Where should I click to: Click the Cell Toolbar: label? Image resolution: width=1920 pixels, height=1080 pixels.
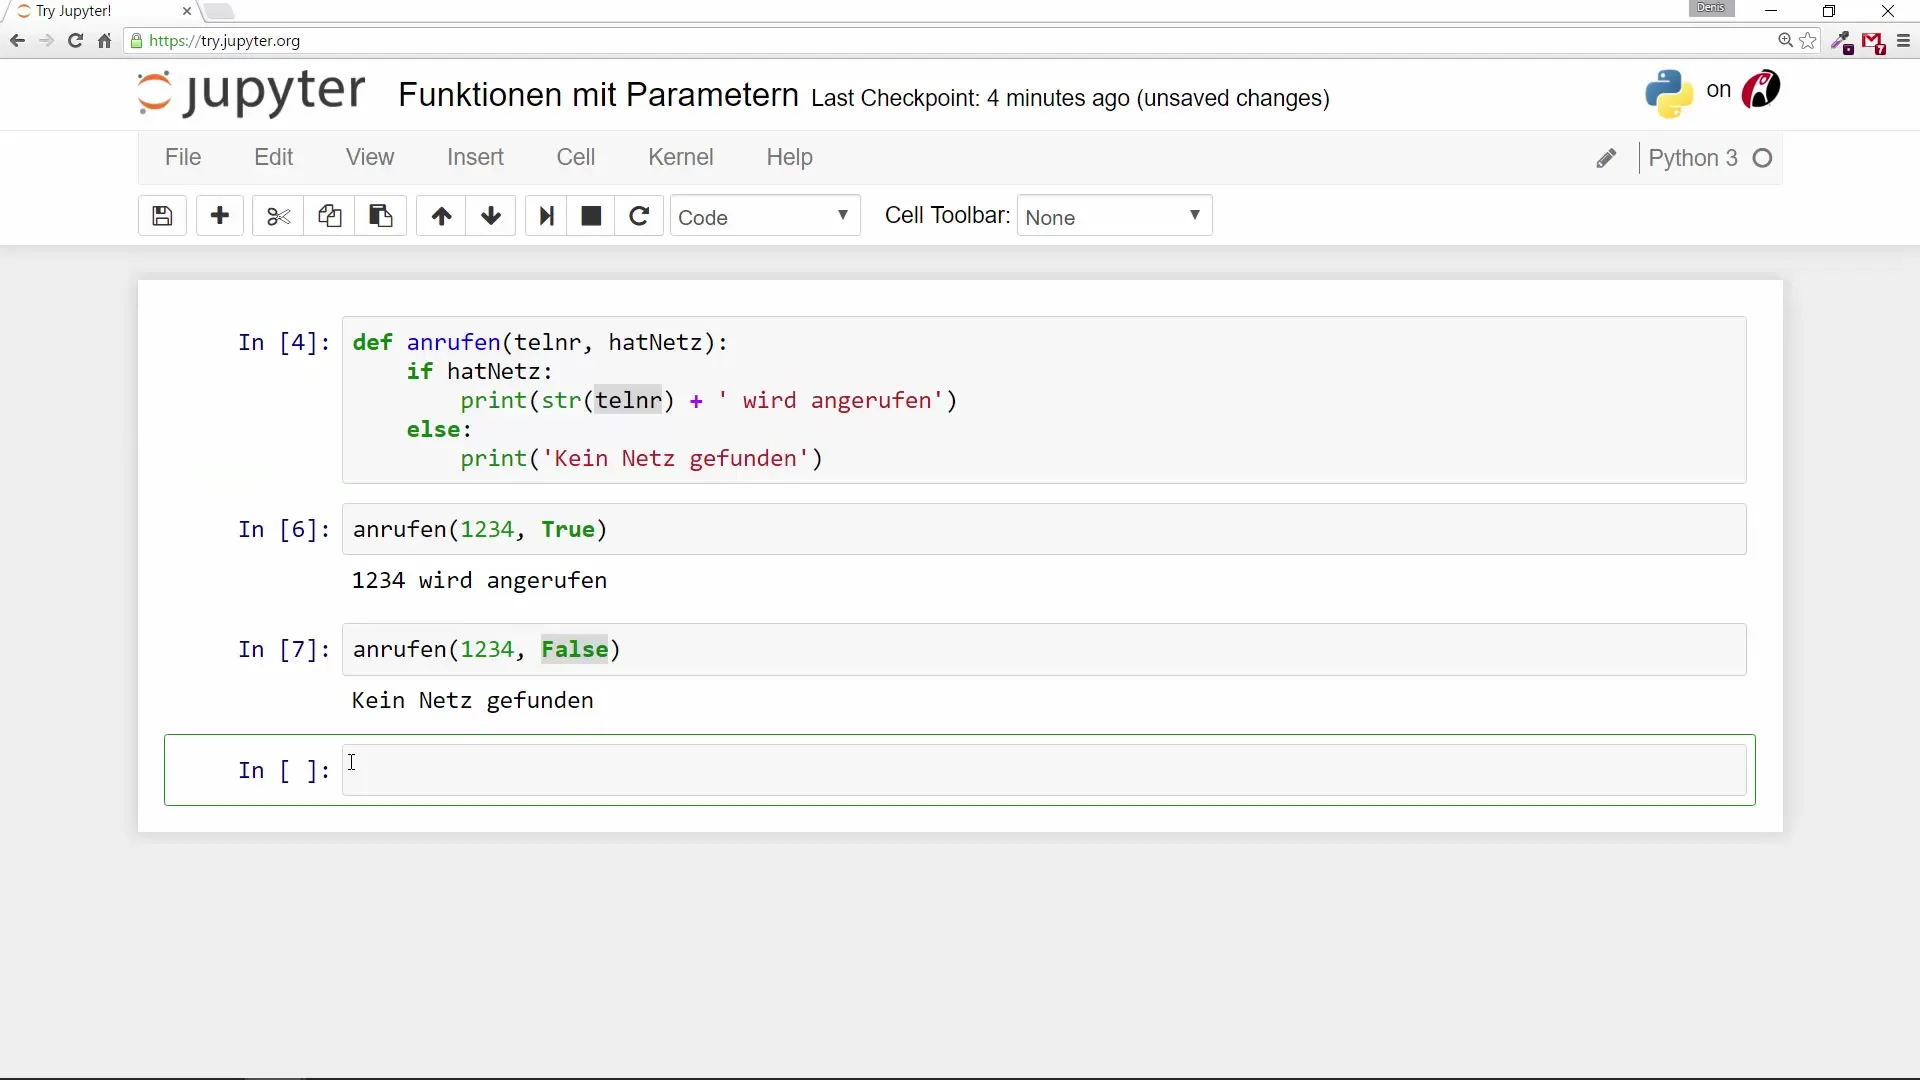(x=947, y=216)
